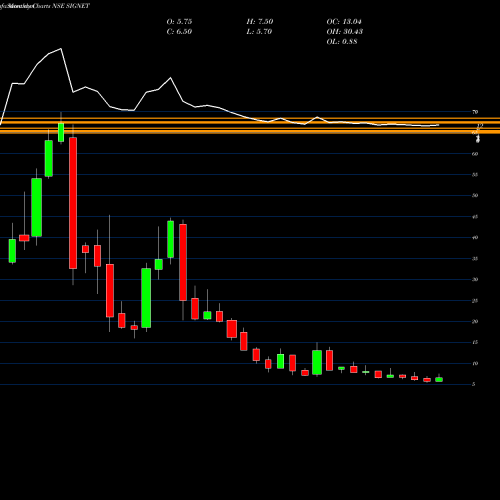Click the 5 price axis label
Screen dimensions: 500x500
click(x=474, y=384)
